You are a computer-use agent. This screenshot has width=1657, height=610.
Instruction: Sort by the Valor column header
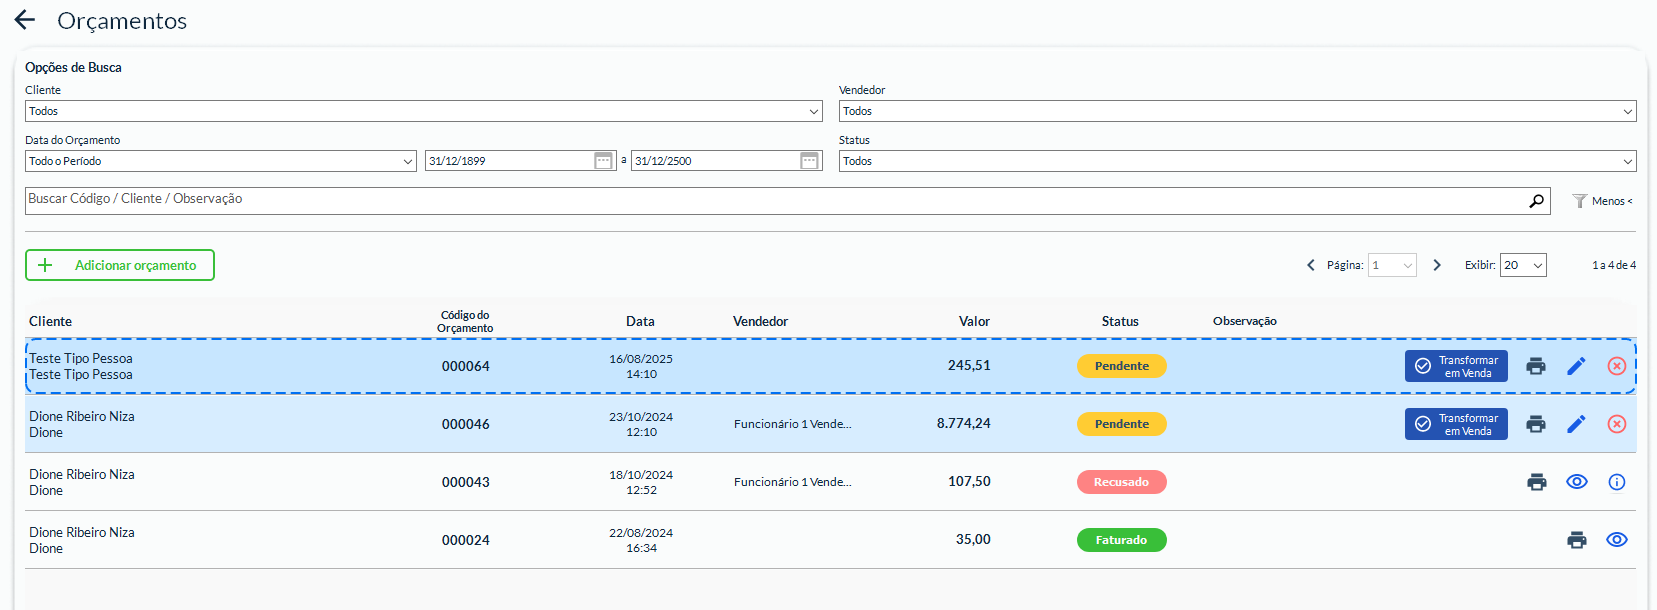973,321
